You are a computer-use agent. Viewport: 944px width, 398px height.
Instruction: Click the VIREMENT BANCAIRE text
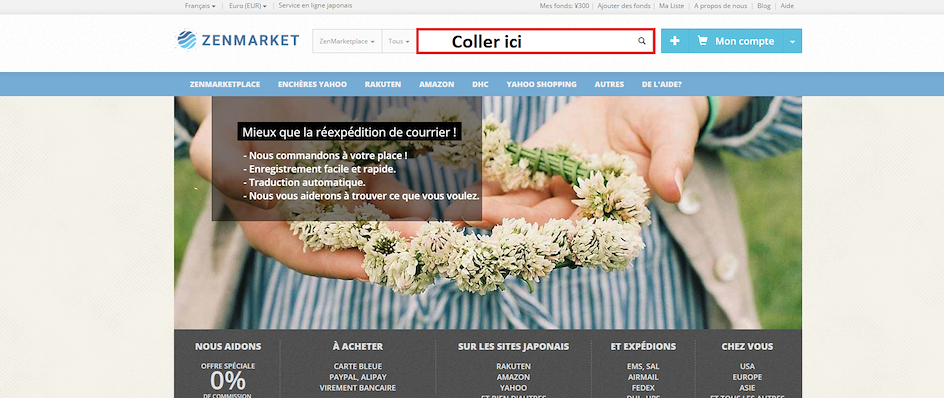pos(358,388)
